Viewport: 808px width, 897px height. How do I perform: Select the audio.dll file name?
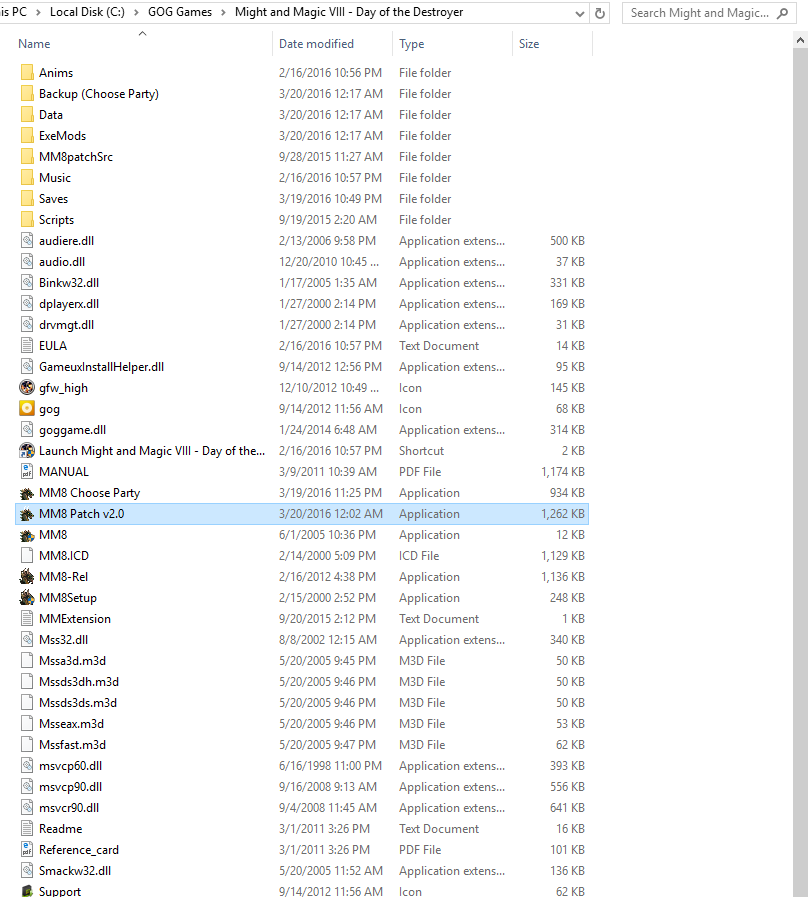[62, 262]
